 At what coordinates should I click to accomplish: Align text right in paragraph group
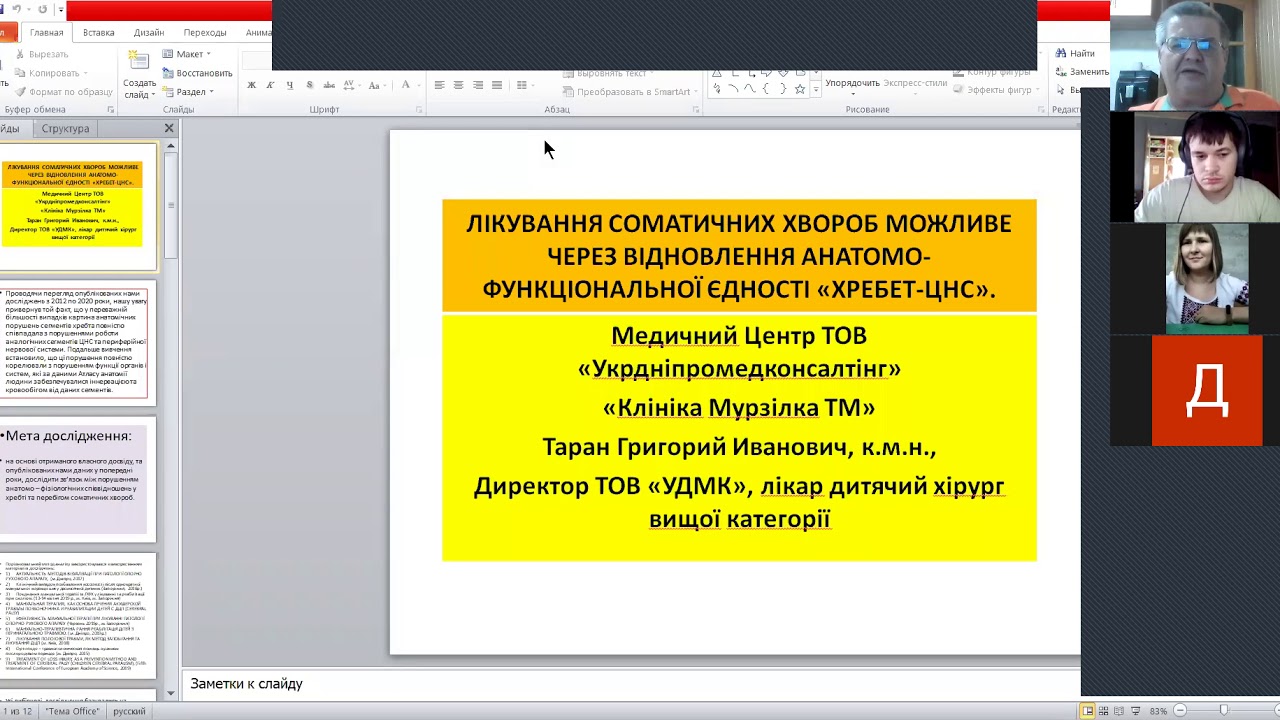[x=478, y=85]
